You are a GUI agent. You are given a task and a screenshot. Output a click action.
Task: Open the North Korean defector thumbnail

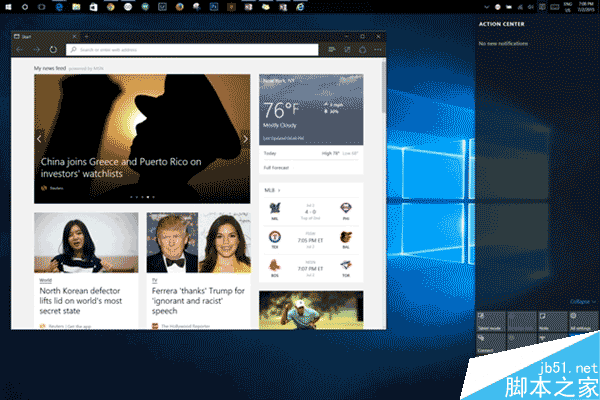pos(86,243)
